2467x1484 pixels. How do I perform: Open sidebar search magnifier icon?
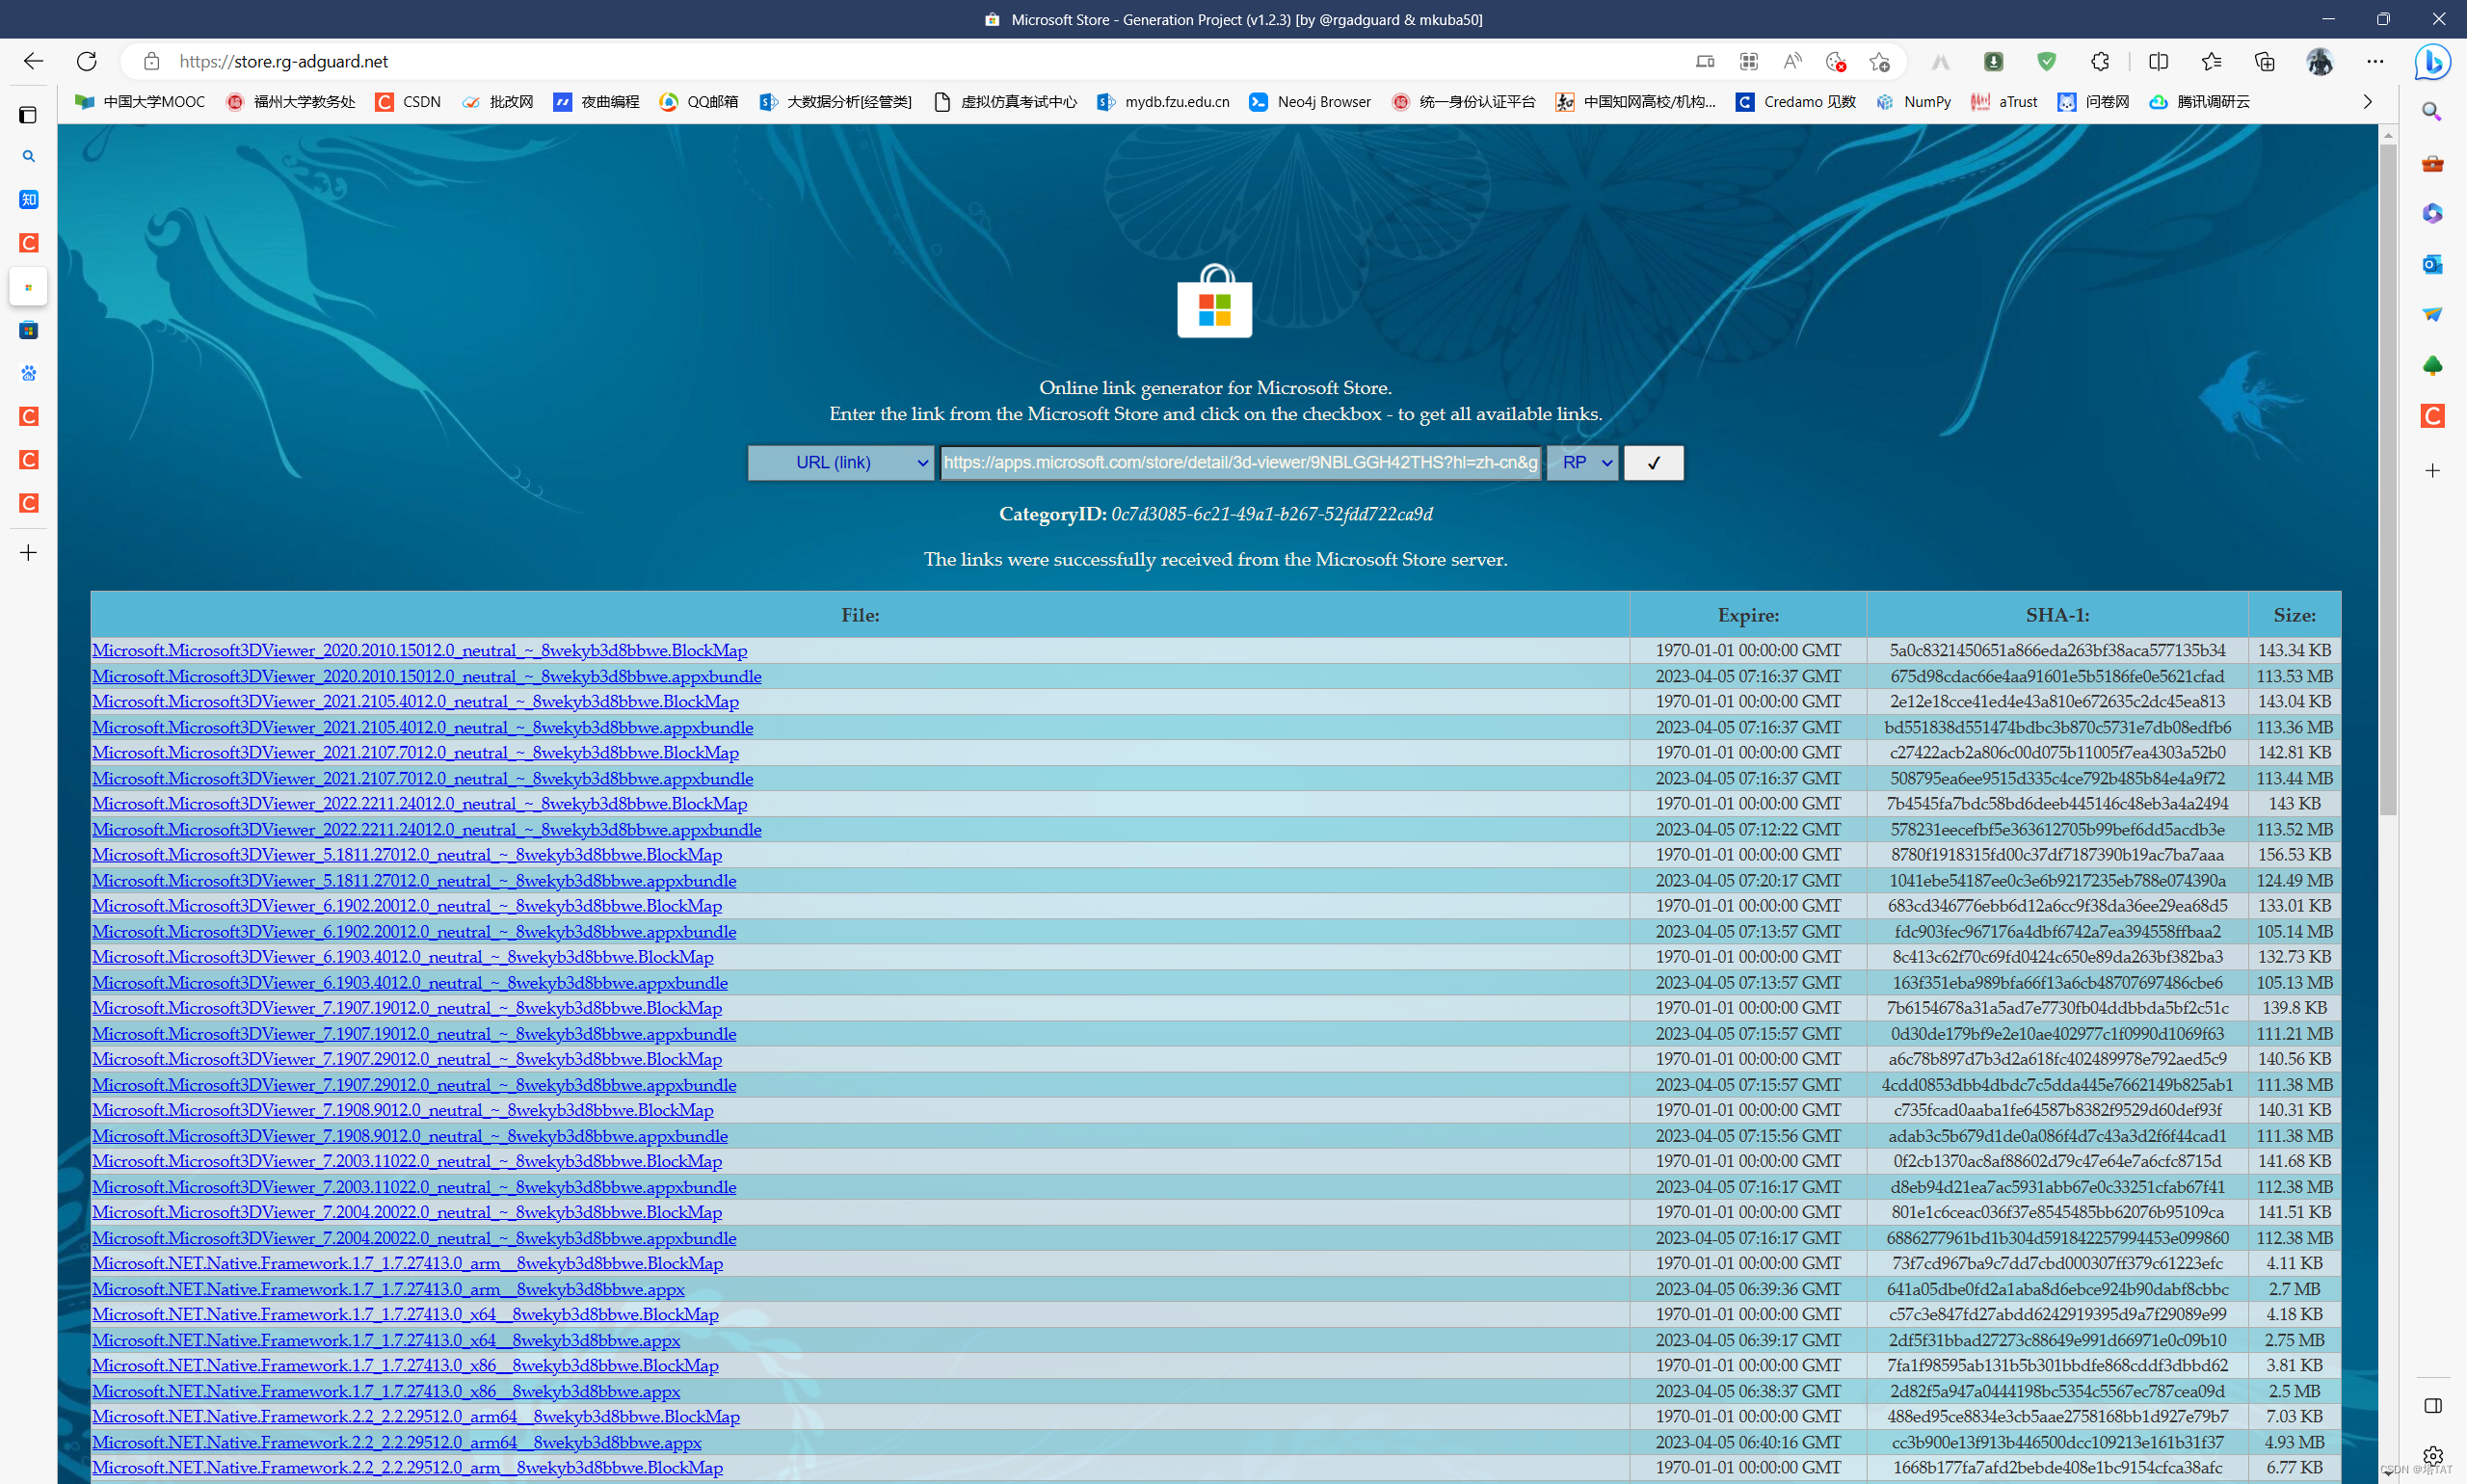(x=2432, y=112)
